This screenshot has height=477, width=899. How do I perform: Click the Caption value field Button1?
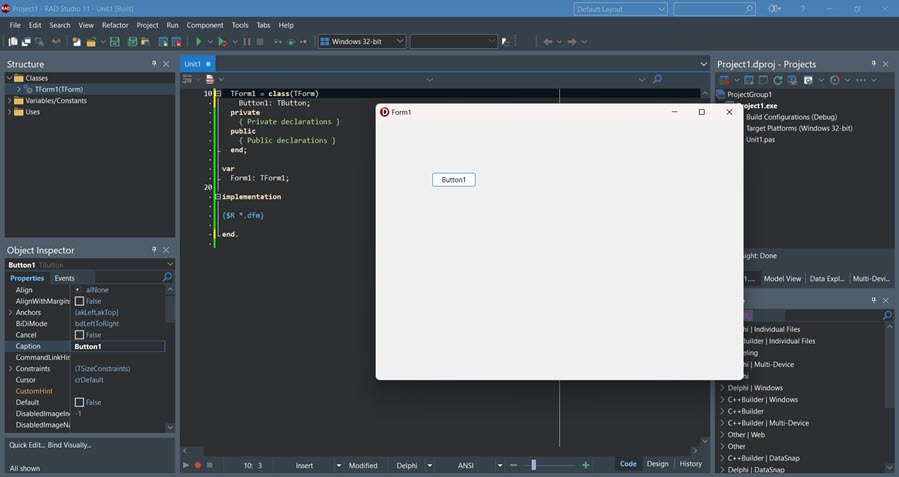pyautogui.click(x=118, y=346)
